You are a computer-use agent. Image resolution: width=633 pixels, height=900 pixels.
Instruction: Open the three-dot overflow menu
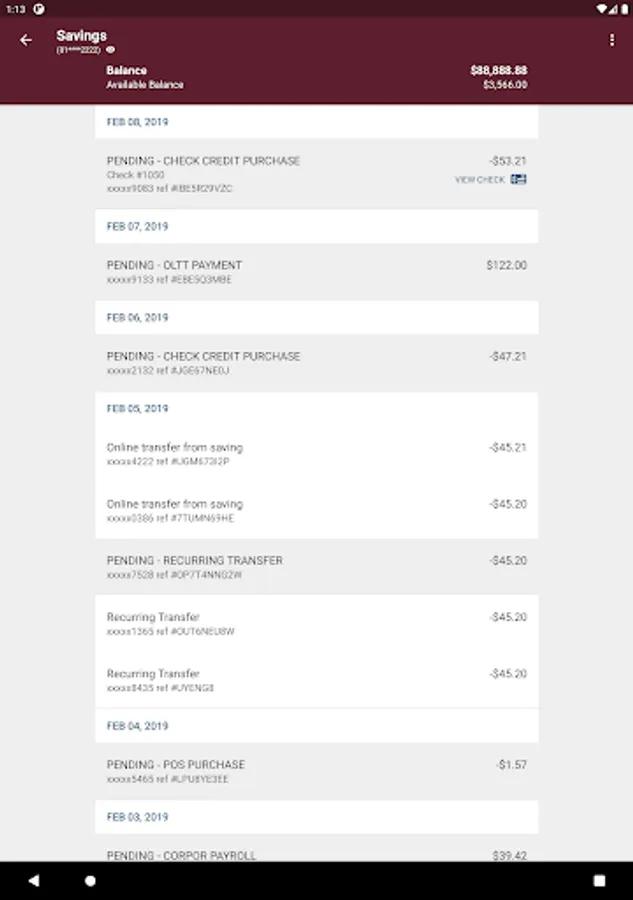[611, 40]
